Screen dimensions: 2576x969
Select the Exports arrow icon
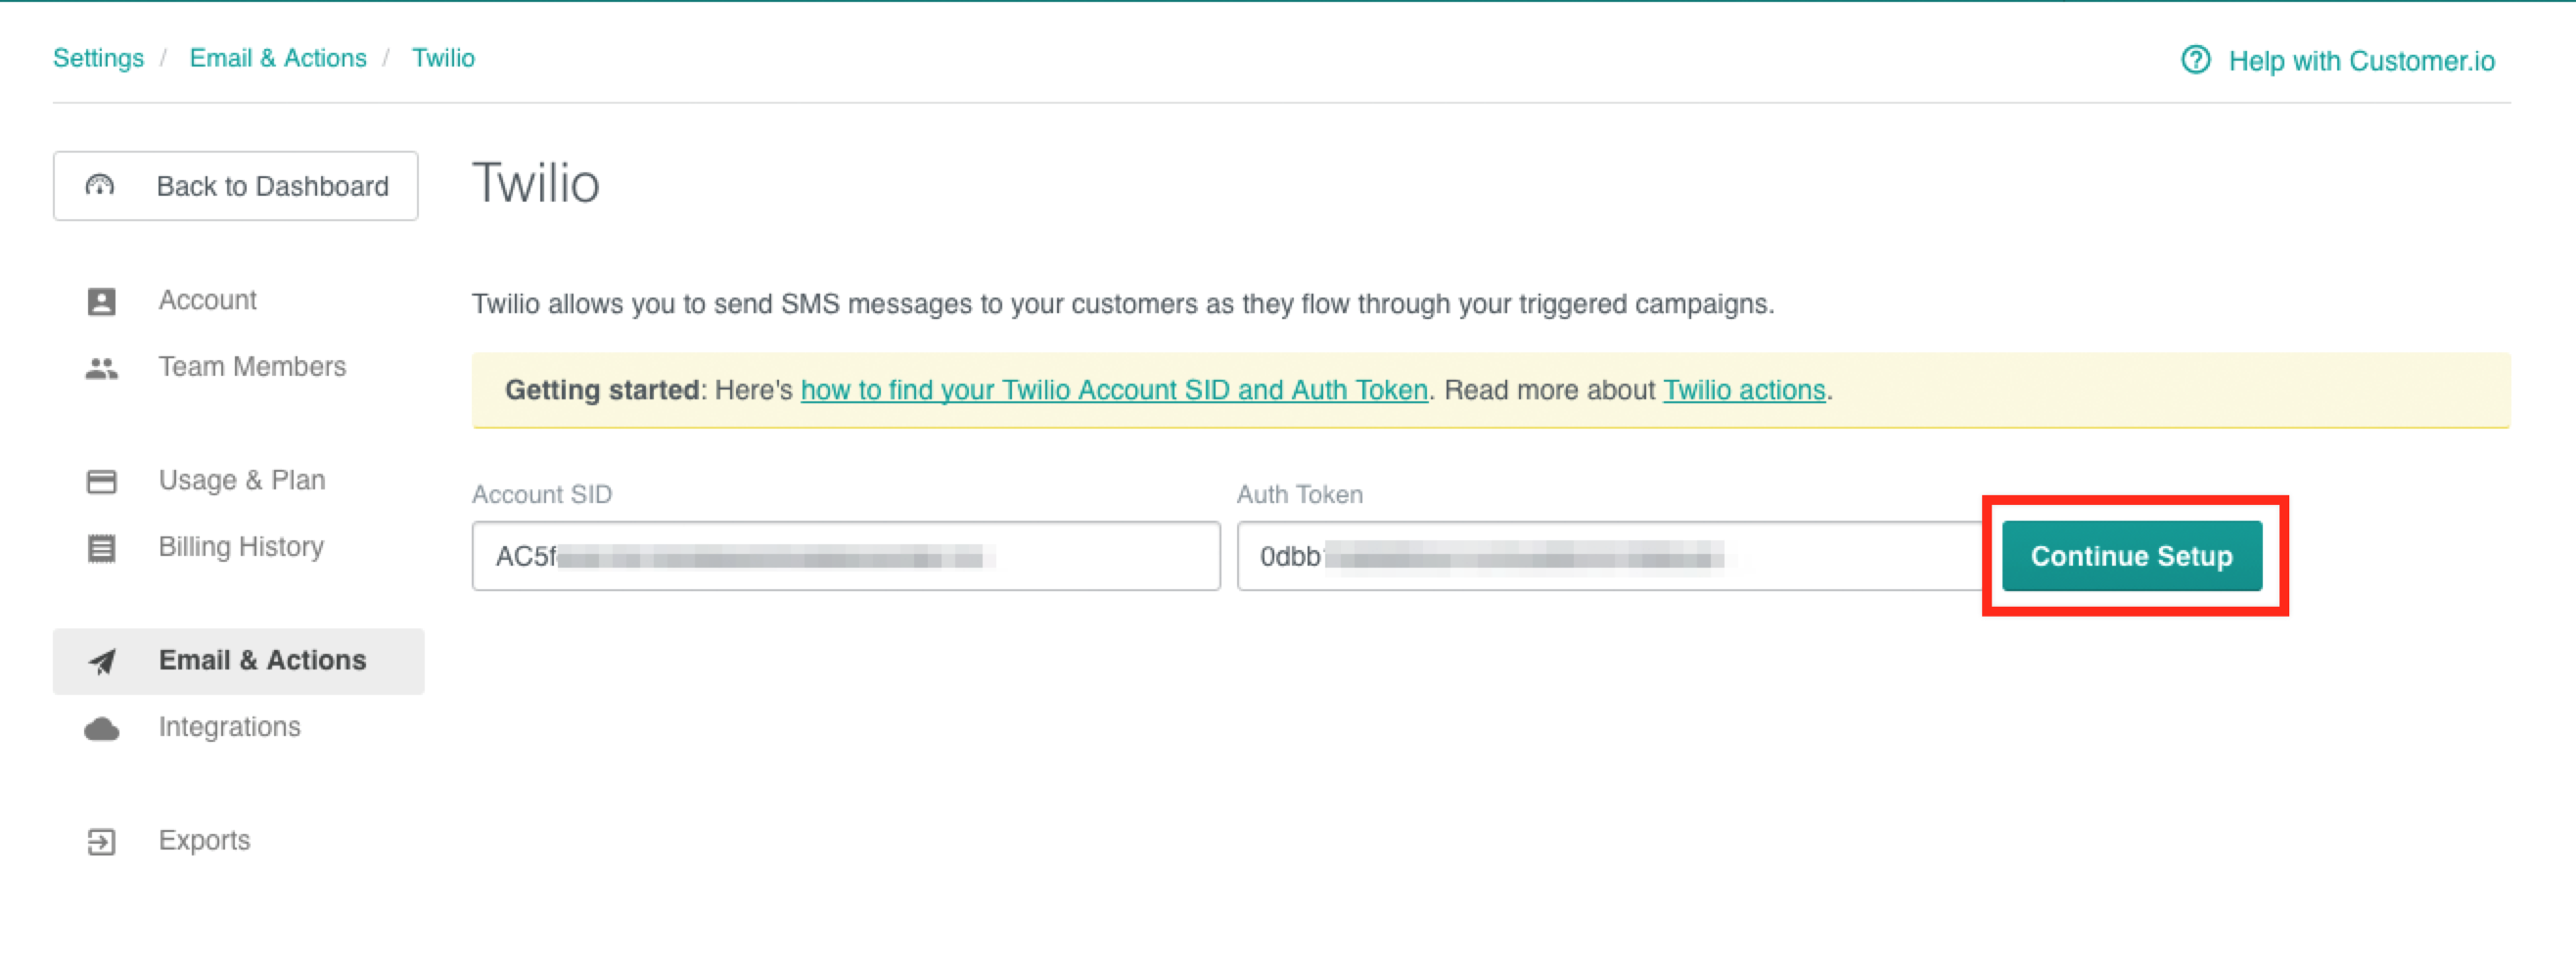(x=100, y=841)
